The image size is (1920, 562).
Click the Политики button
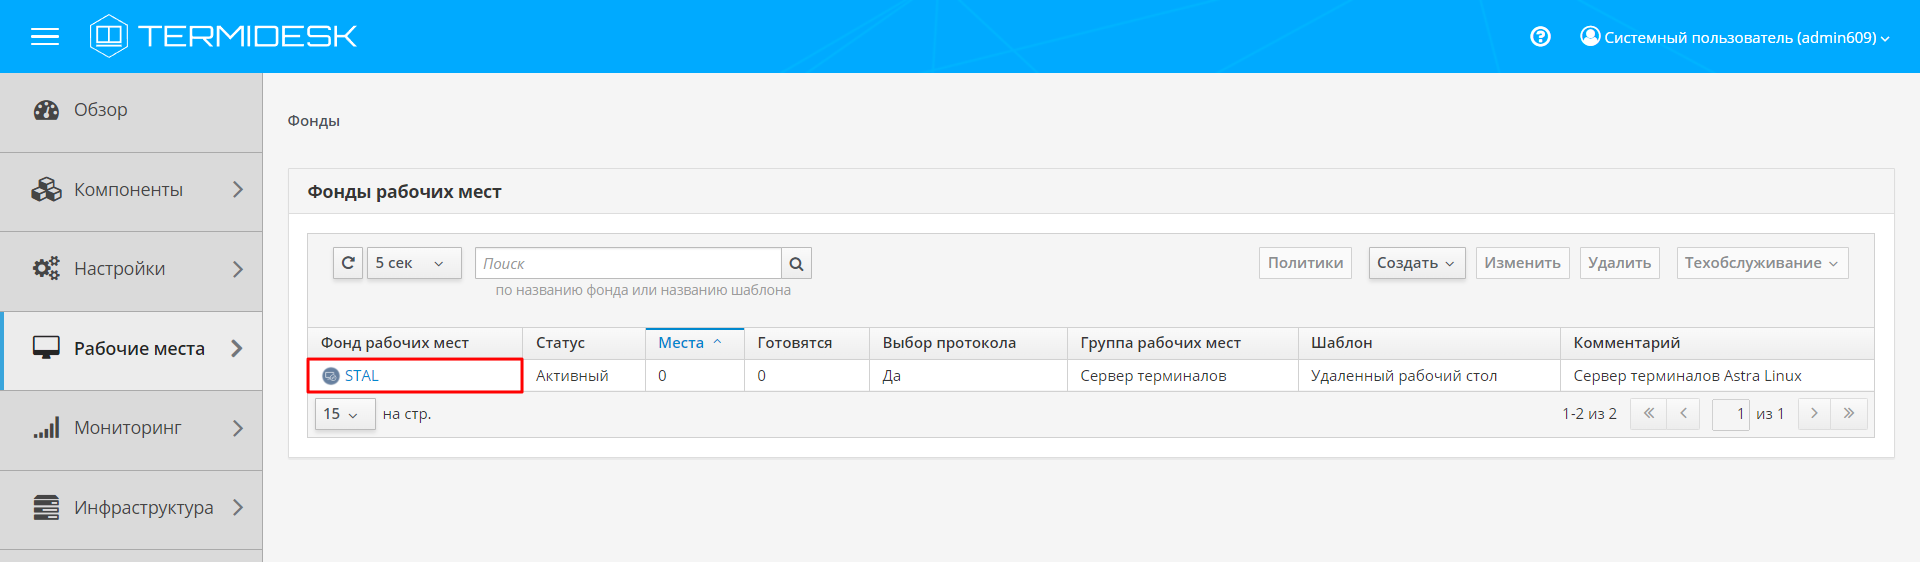[x=1305, y=263]
